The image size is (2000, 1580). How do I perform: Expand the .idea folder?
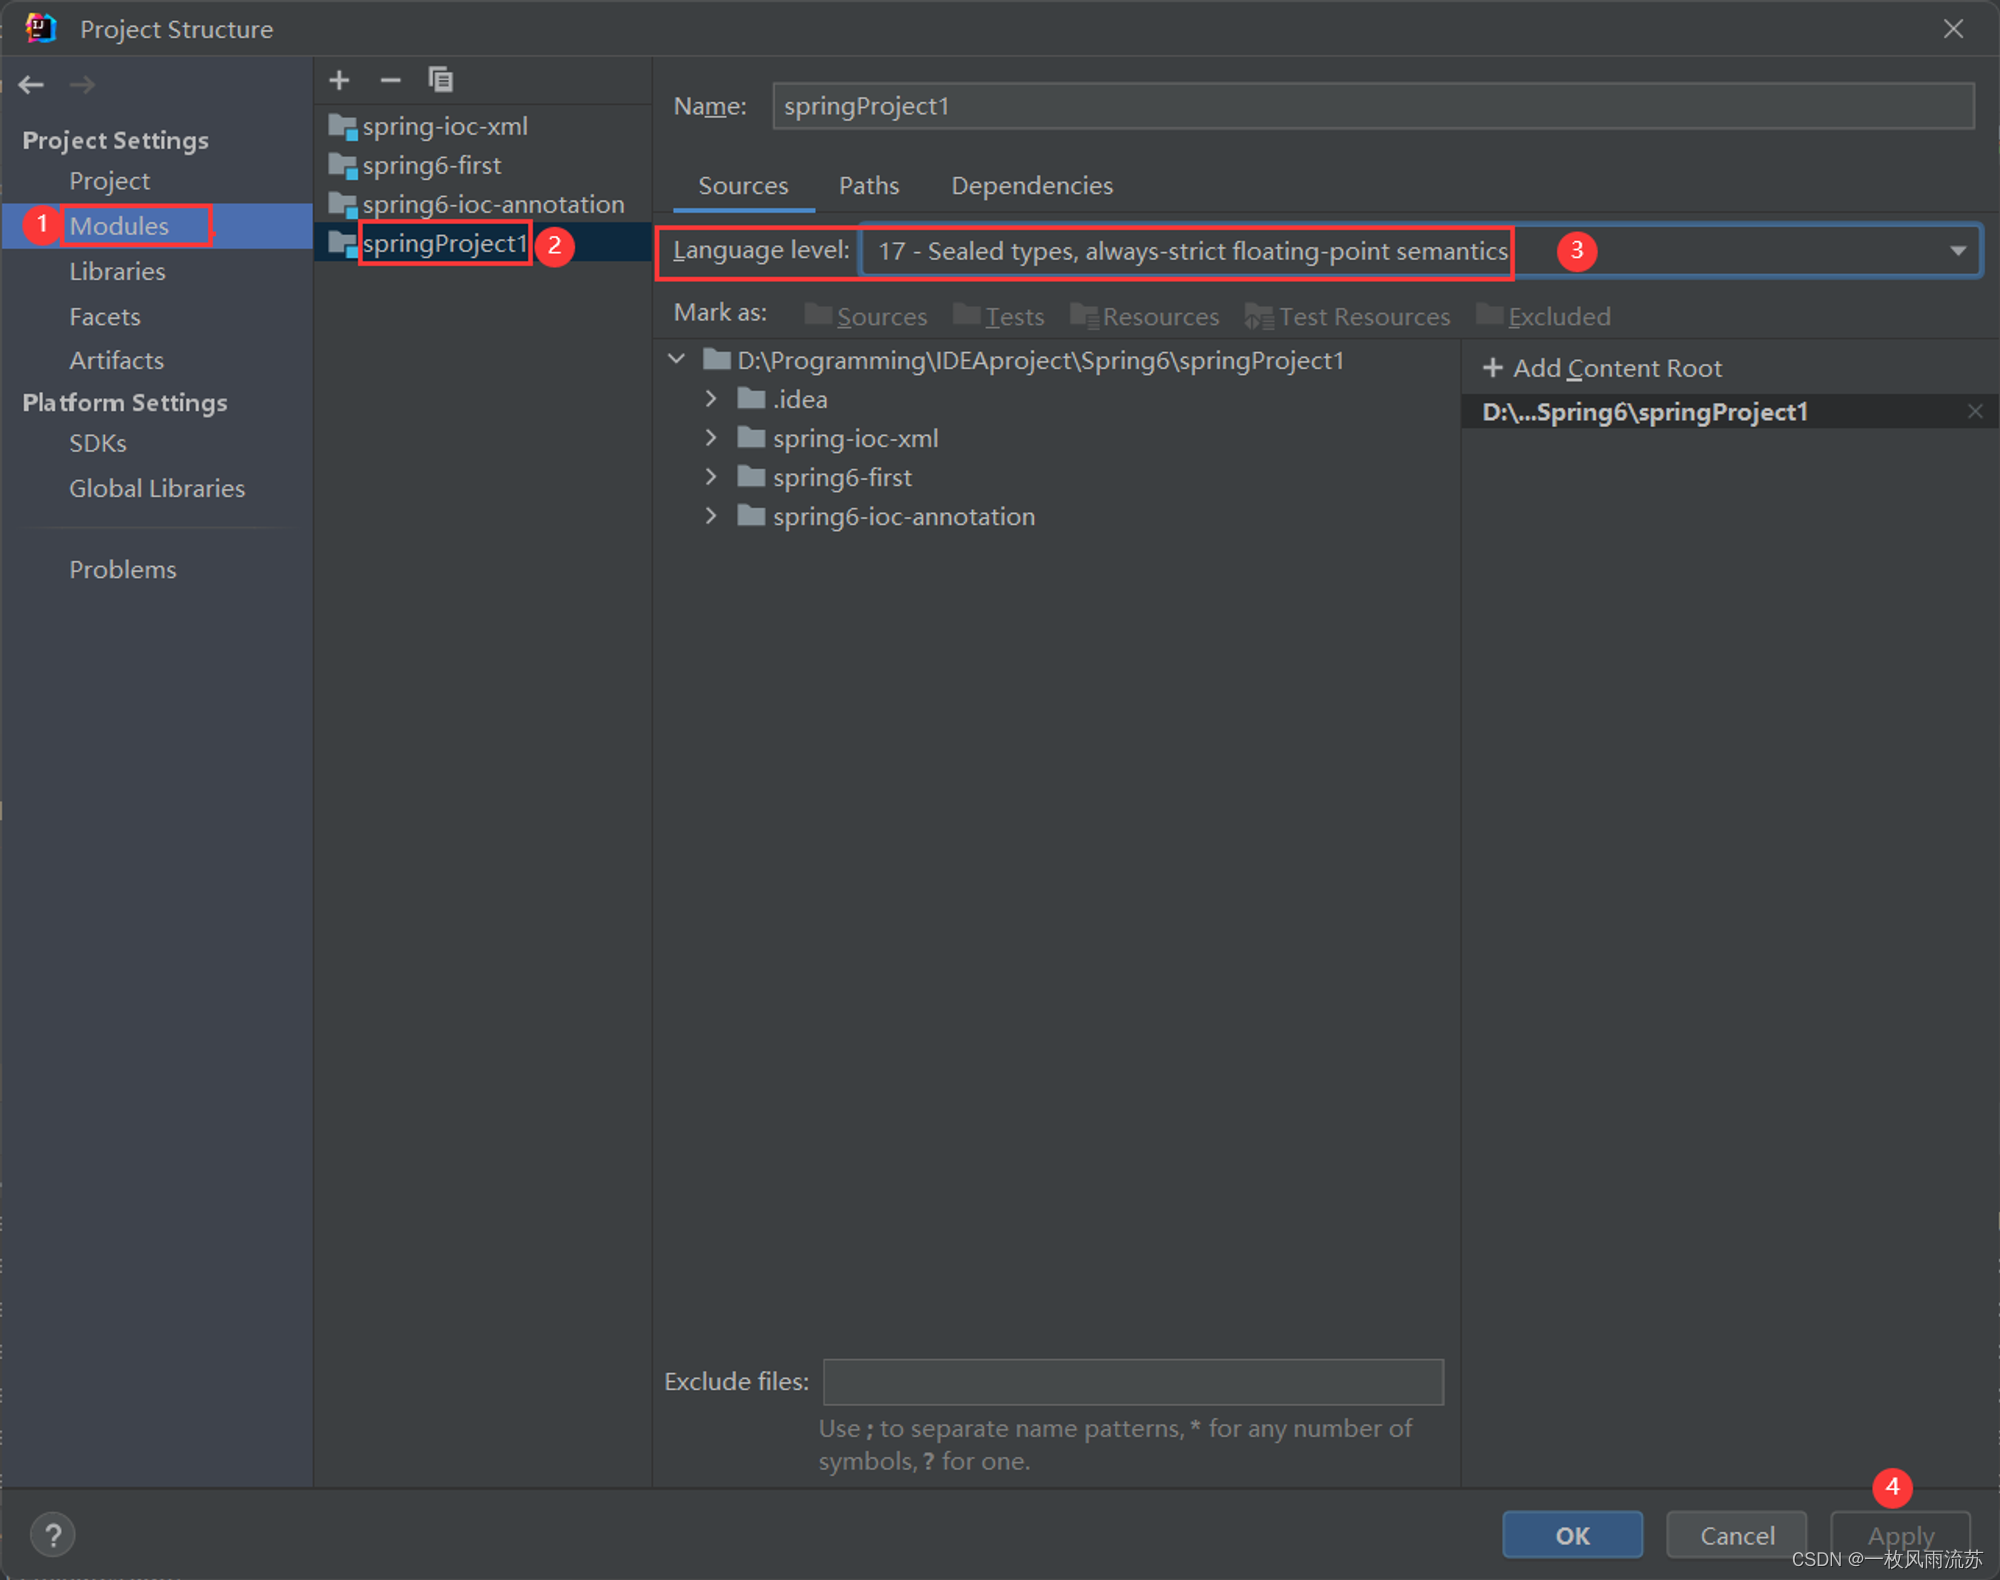(711, 399)
